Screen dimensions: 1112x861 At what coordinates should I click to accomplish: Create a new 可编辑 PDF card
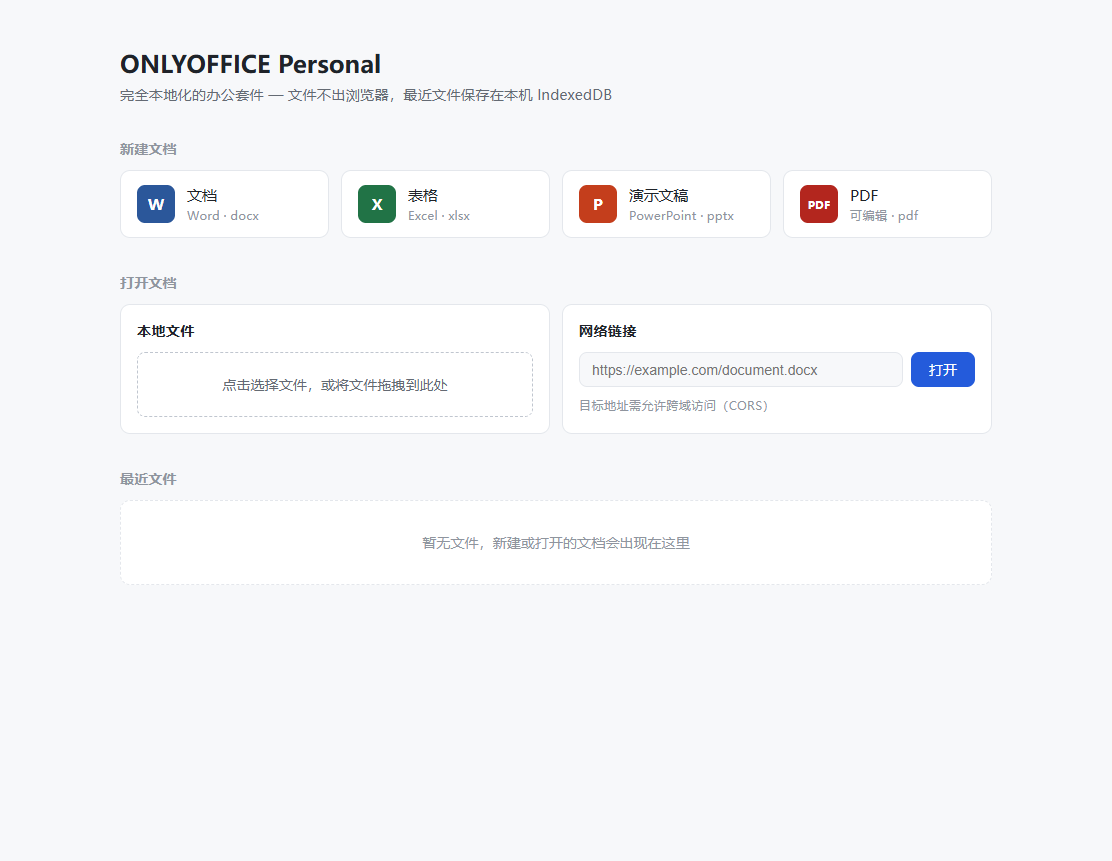point(887,204)
